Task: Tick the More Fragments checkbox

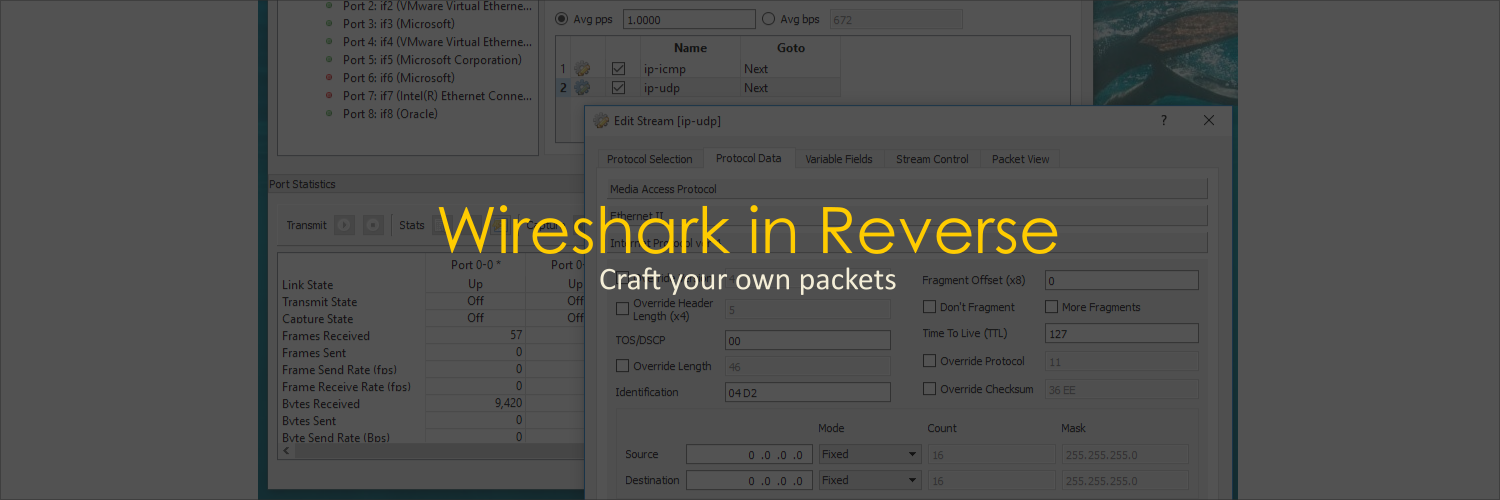Action: pyautogui.click(x=1052, y=307)
